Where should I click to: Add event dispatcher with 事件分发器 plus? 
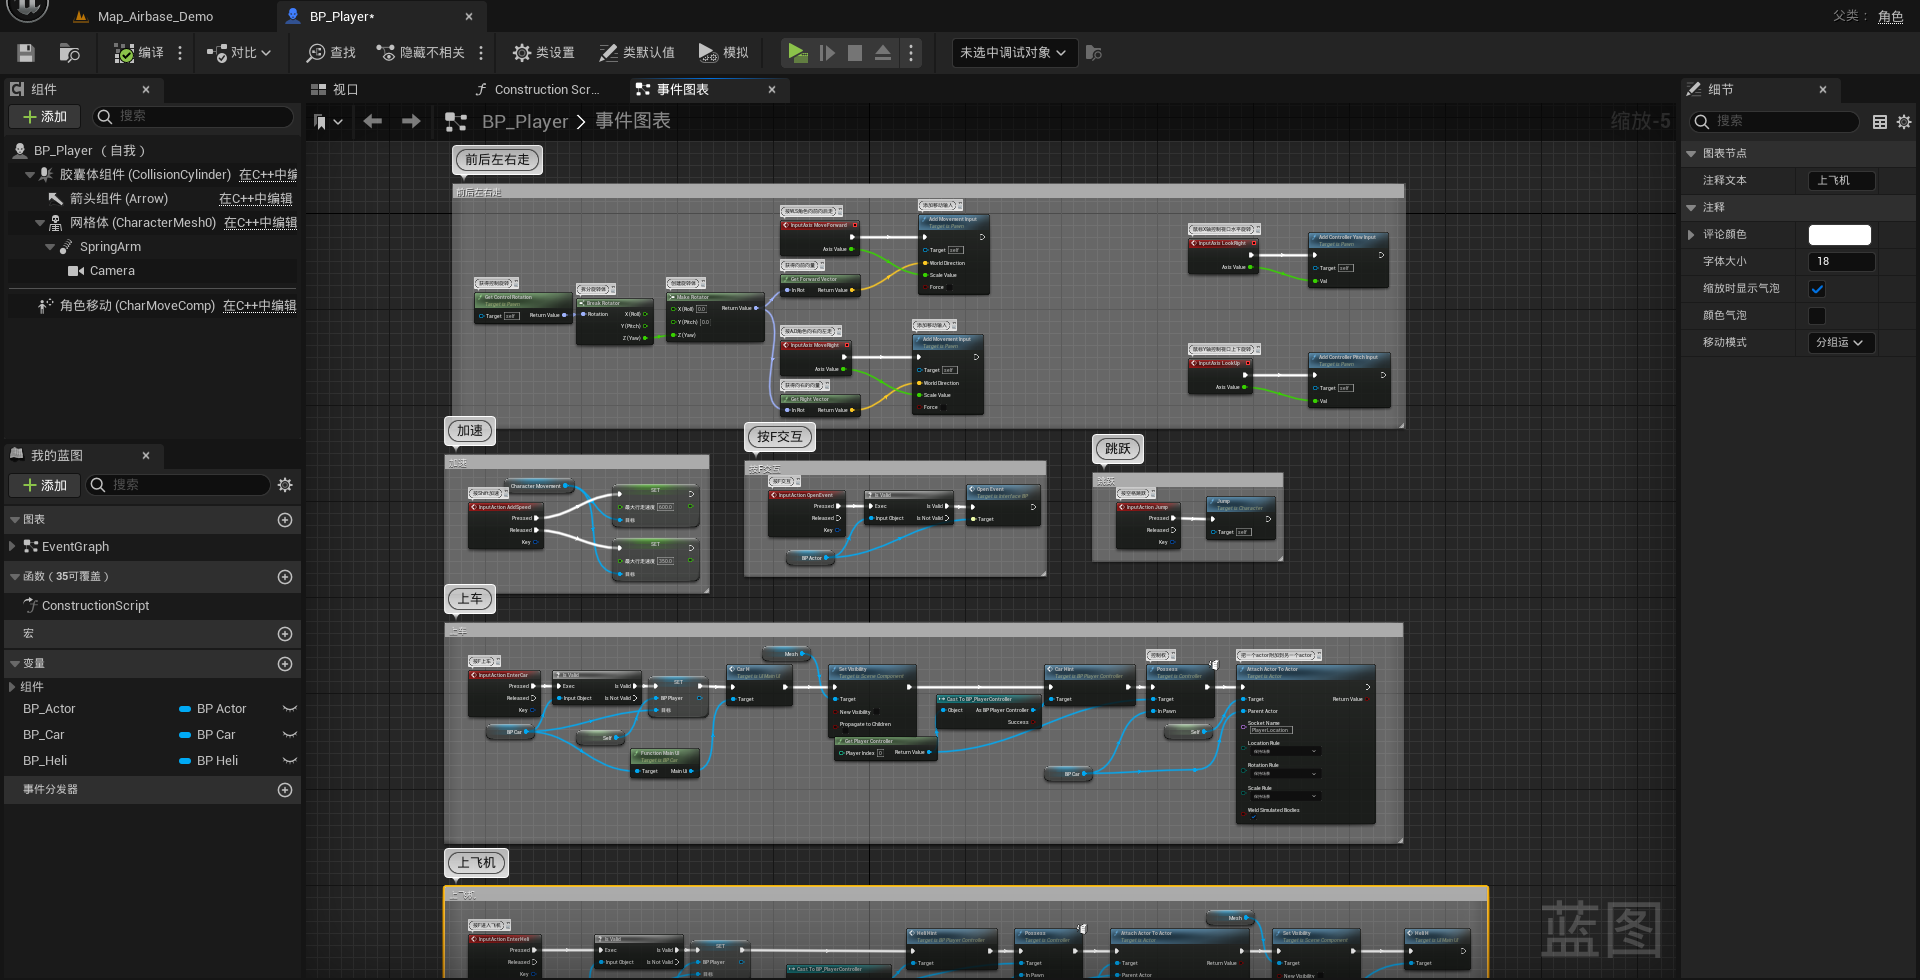pyautogui.click(x=285, y=790)
